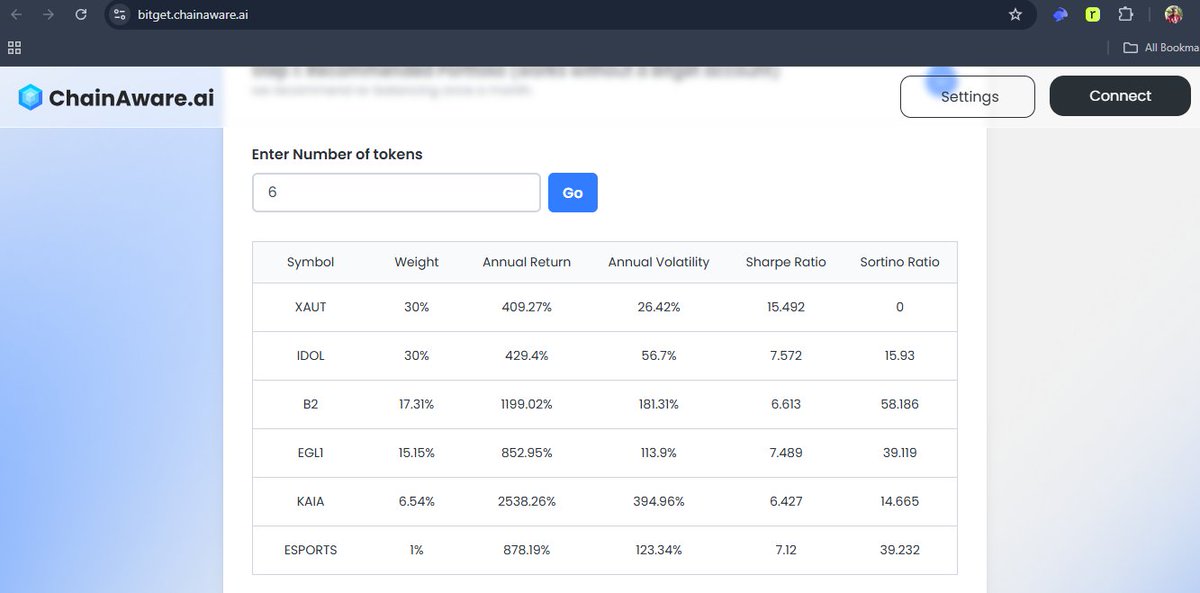Open the green T extension icon
The height and width of the screenshot is (593, 1200).
[1093, 14]
